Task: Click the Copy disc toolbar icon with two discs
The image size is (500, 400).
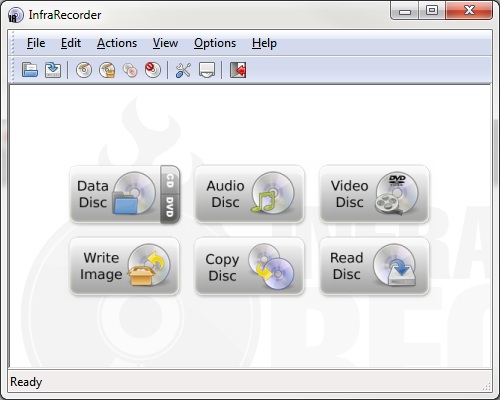Action: click(130, 70)
